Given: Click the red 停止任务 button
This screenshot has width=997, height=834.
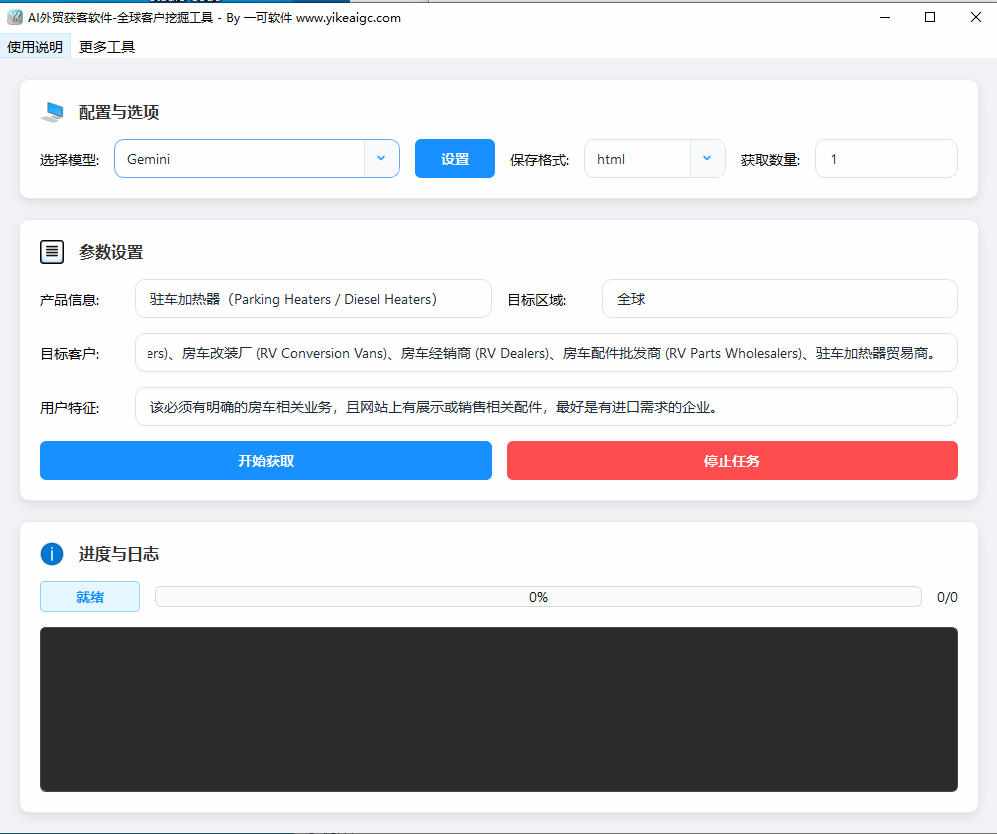Looking at the screenshot, I should (x=731, y=460).
